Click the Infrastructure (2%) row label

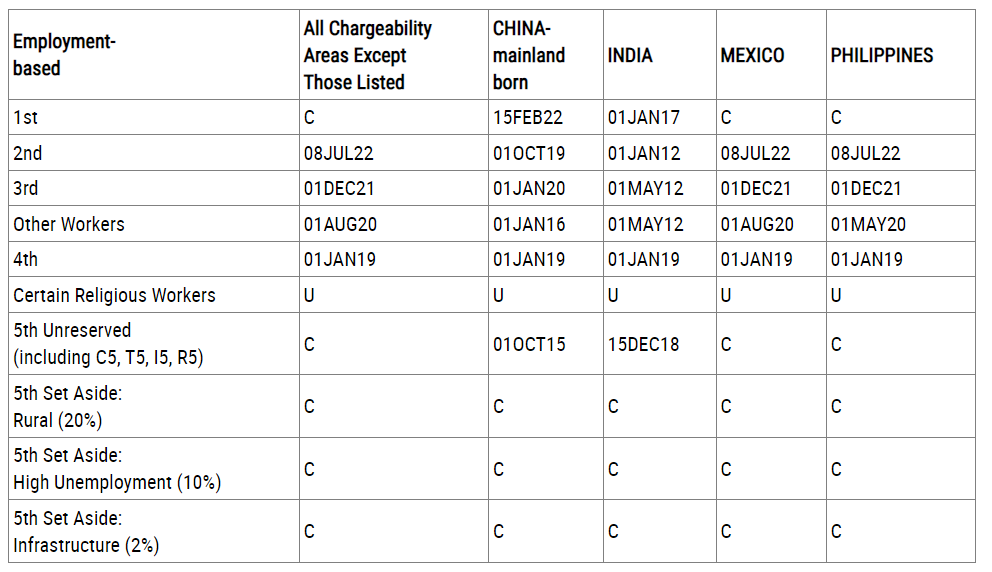coord(86,545)
